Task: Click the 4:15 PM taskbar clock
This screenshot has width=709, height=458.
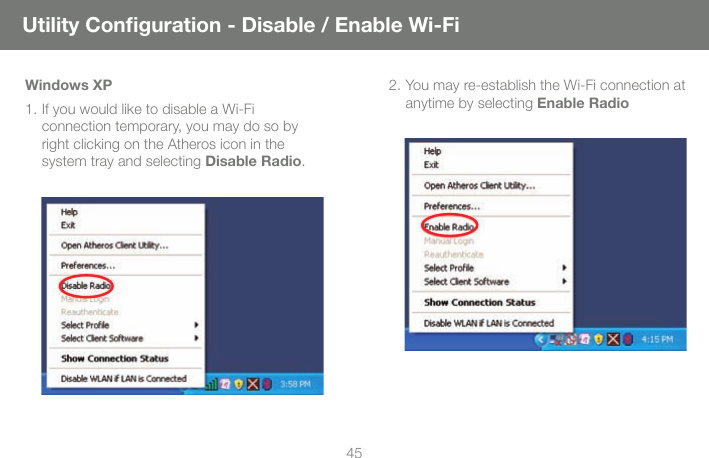Action: 657,339
